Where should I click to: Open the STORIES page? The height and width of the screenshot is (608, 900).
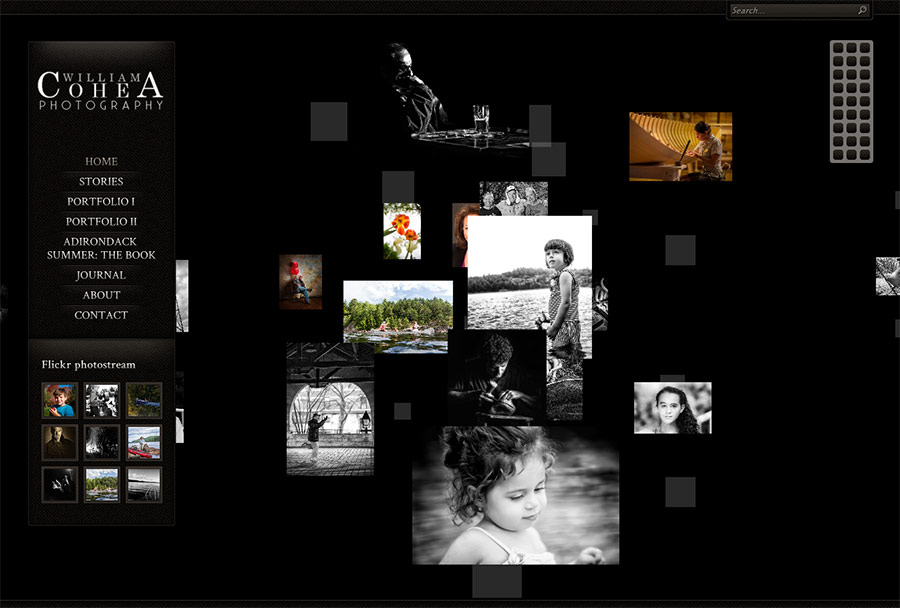[101, 181]
